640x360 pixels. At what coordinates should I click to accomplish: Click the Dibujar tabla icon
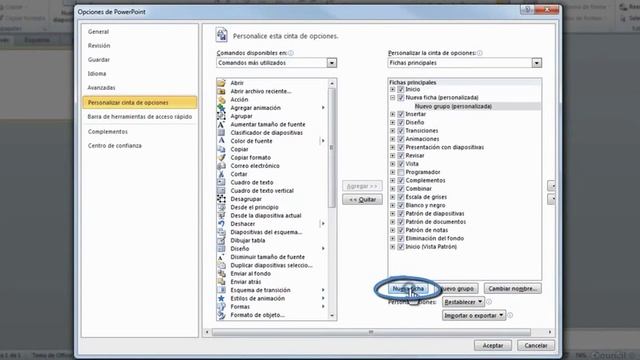click(221, 240)
